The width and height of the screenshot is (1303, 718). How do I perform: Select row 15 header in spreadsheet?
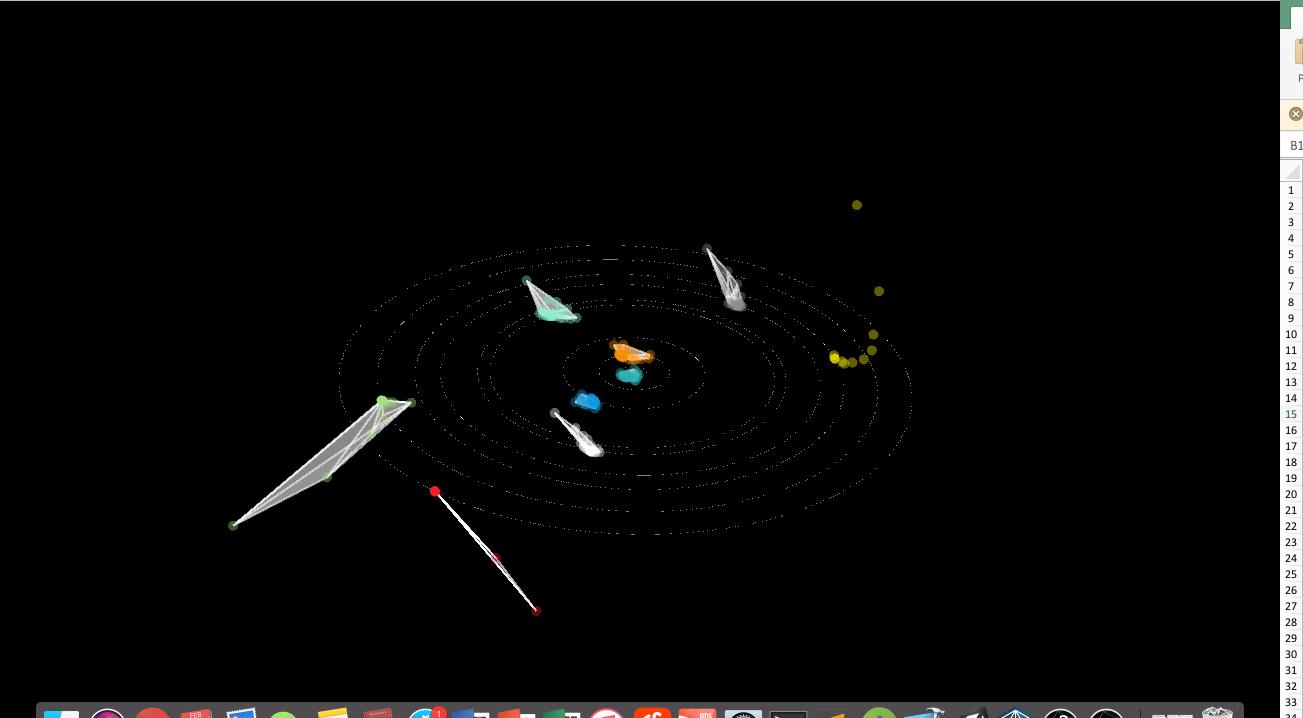point(1291,414)
